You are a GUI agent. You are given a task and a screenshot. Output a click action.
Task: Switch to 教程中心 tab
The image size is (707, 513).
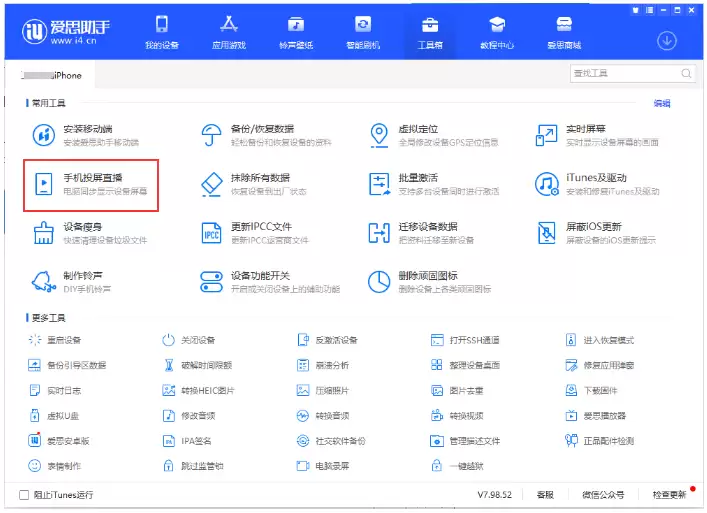[x=496, y=32]
